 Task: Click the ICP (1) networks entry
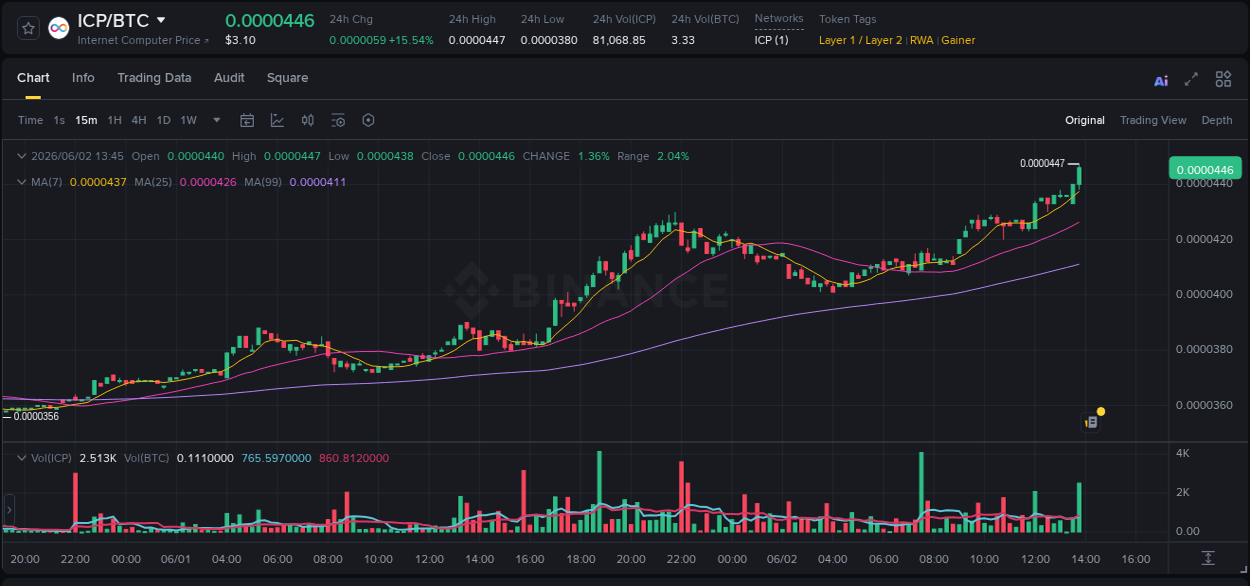pos(771,40)
